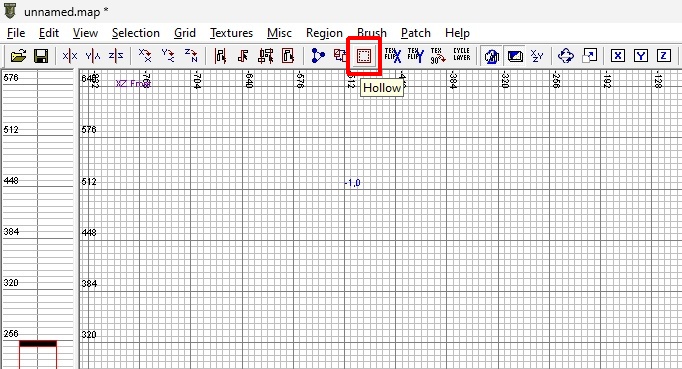Open the Patch menu
Image resolution: width=682 pixels, height=369 pixels.
pyautogui.click(x=416, y=33)
